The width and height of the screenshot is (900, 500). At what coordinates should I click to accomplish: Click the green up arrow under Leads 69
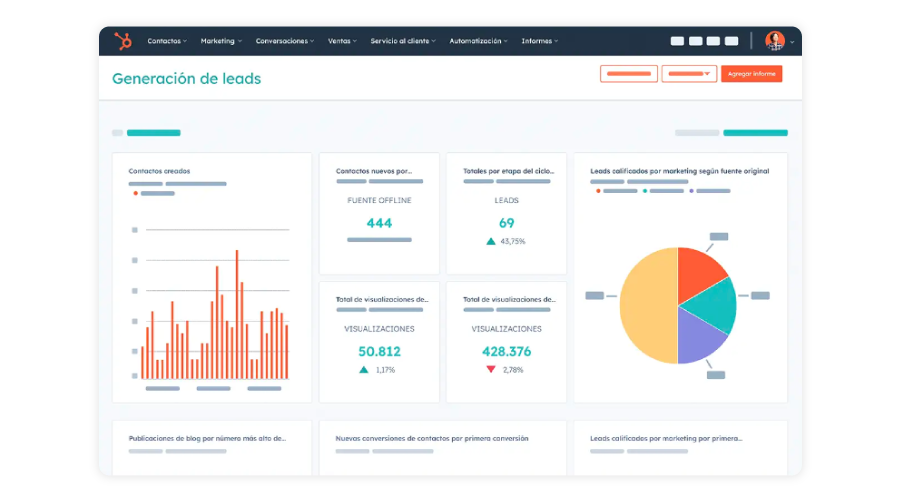[x=490, y=241]
